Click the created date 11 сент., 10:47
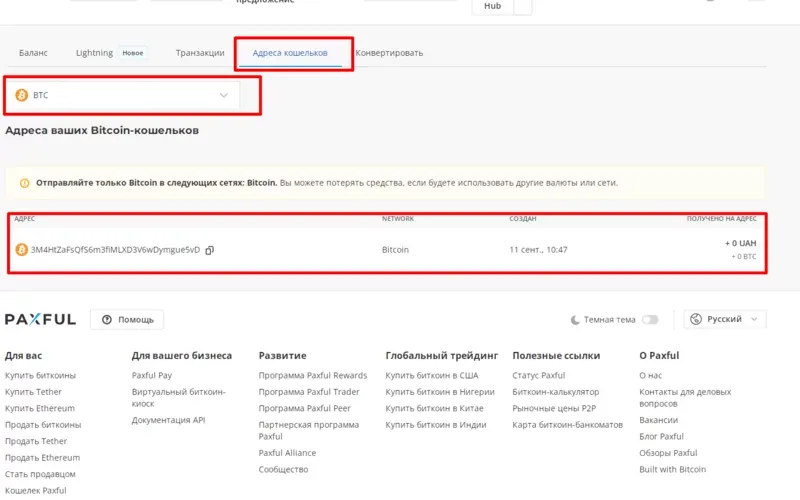Viewport: 800px width, 500px height. (538, 250)
